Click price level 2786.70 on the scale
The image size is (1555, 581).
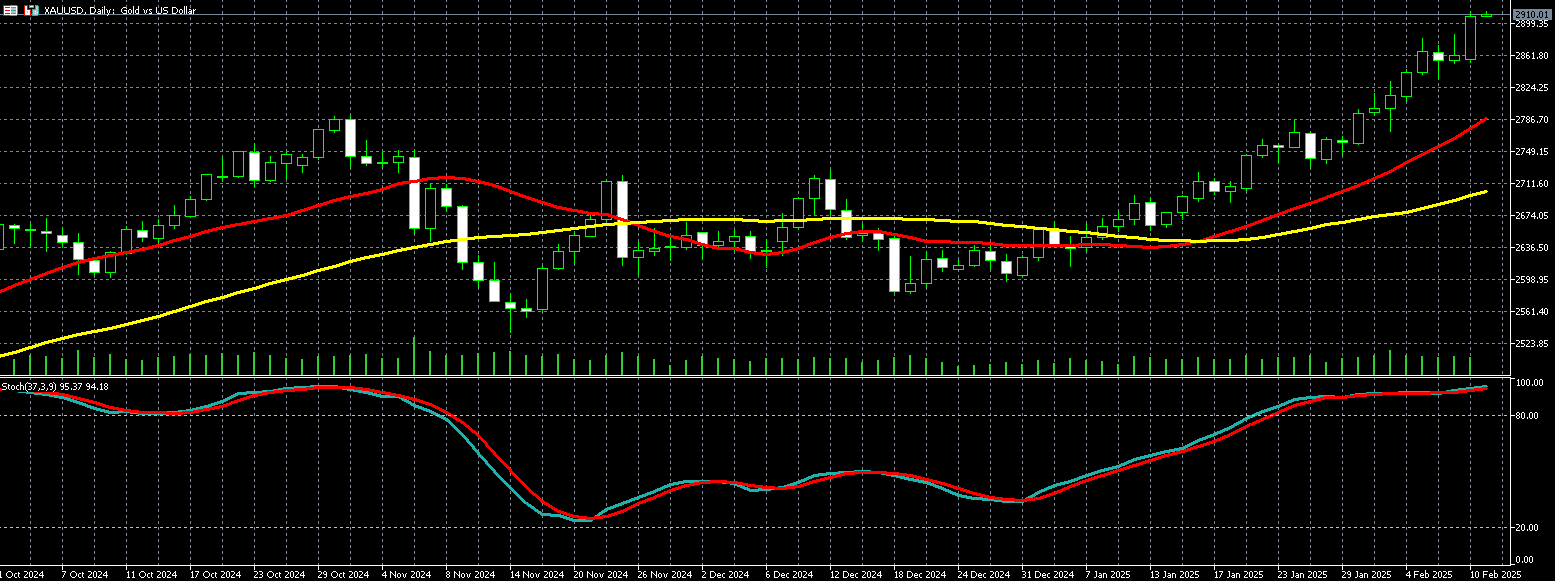click(x=1531, y=120)
